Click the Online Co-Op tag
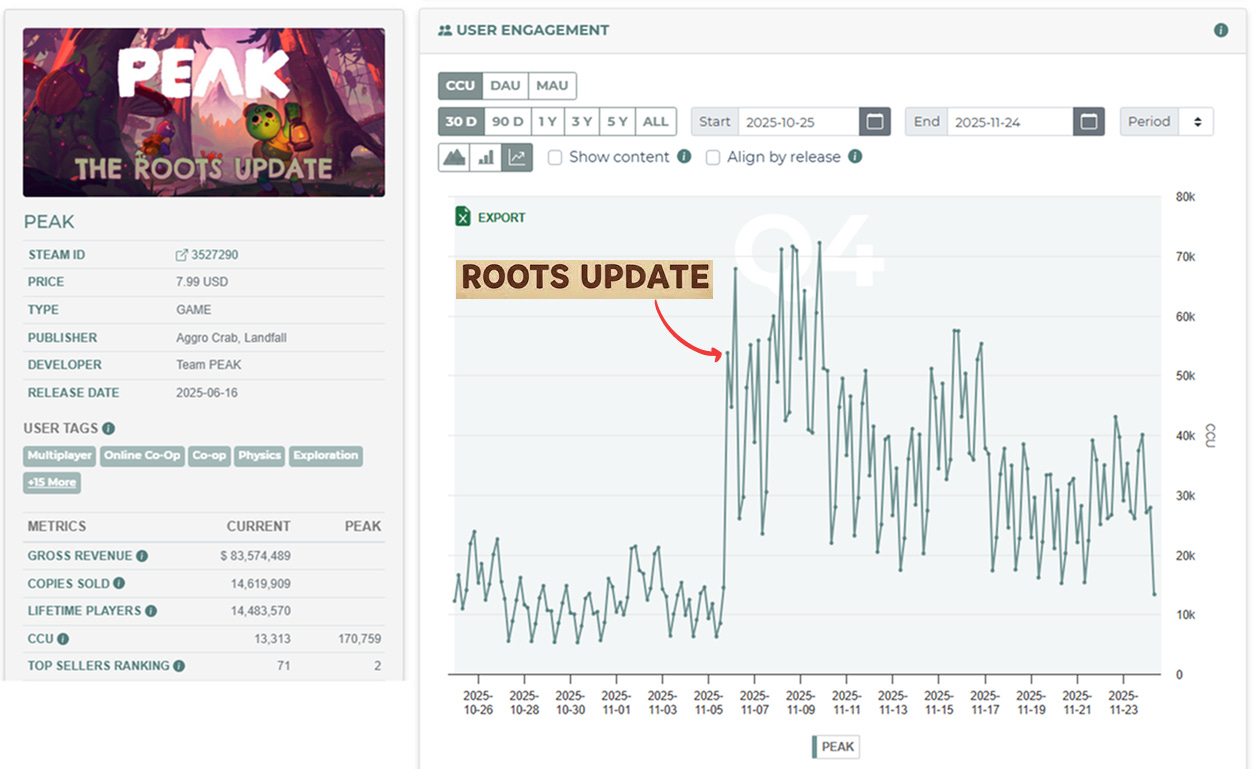Screen dimensions: 1257x769 tap(142, 456)
